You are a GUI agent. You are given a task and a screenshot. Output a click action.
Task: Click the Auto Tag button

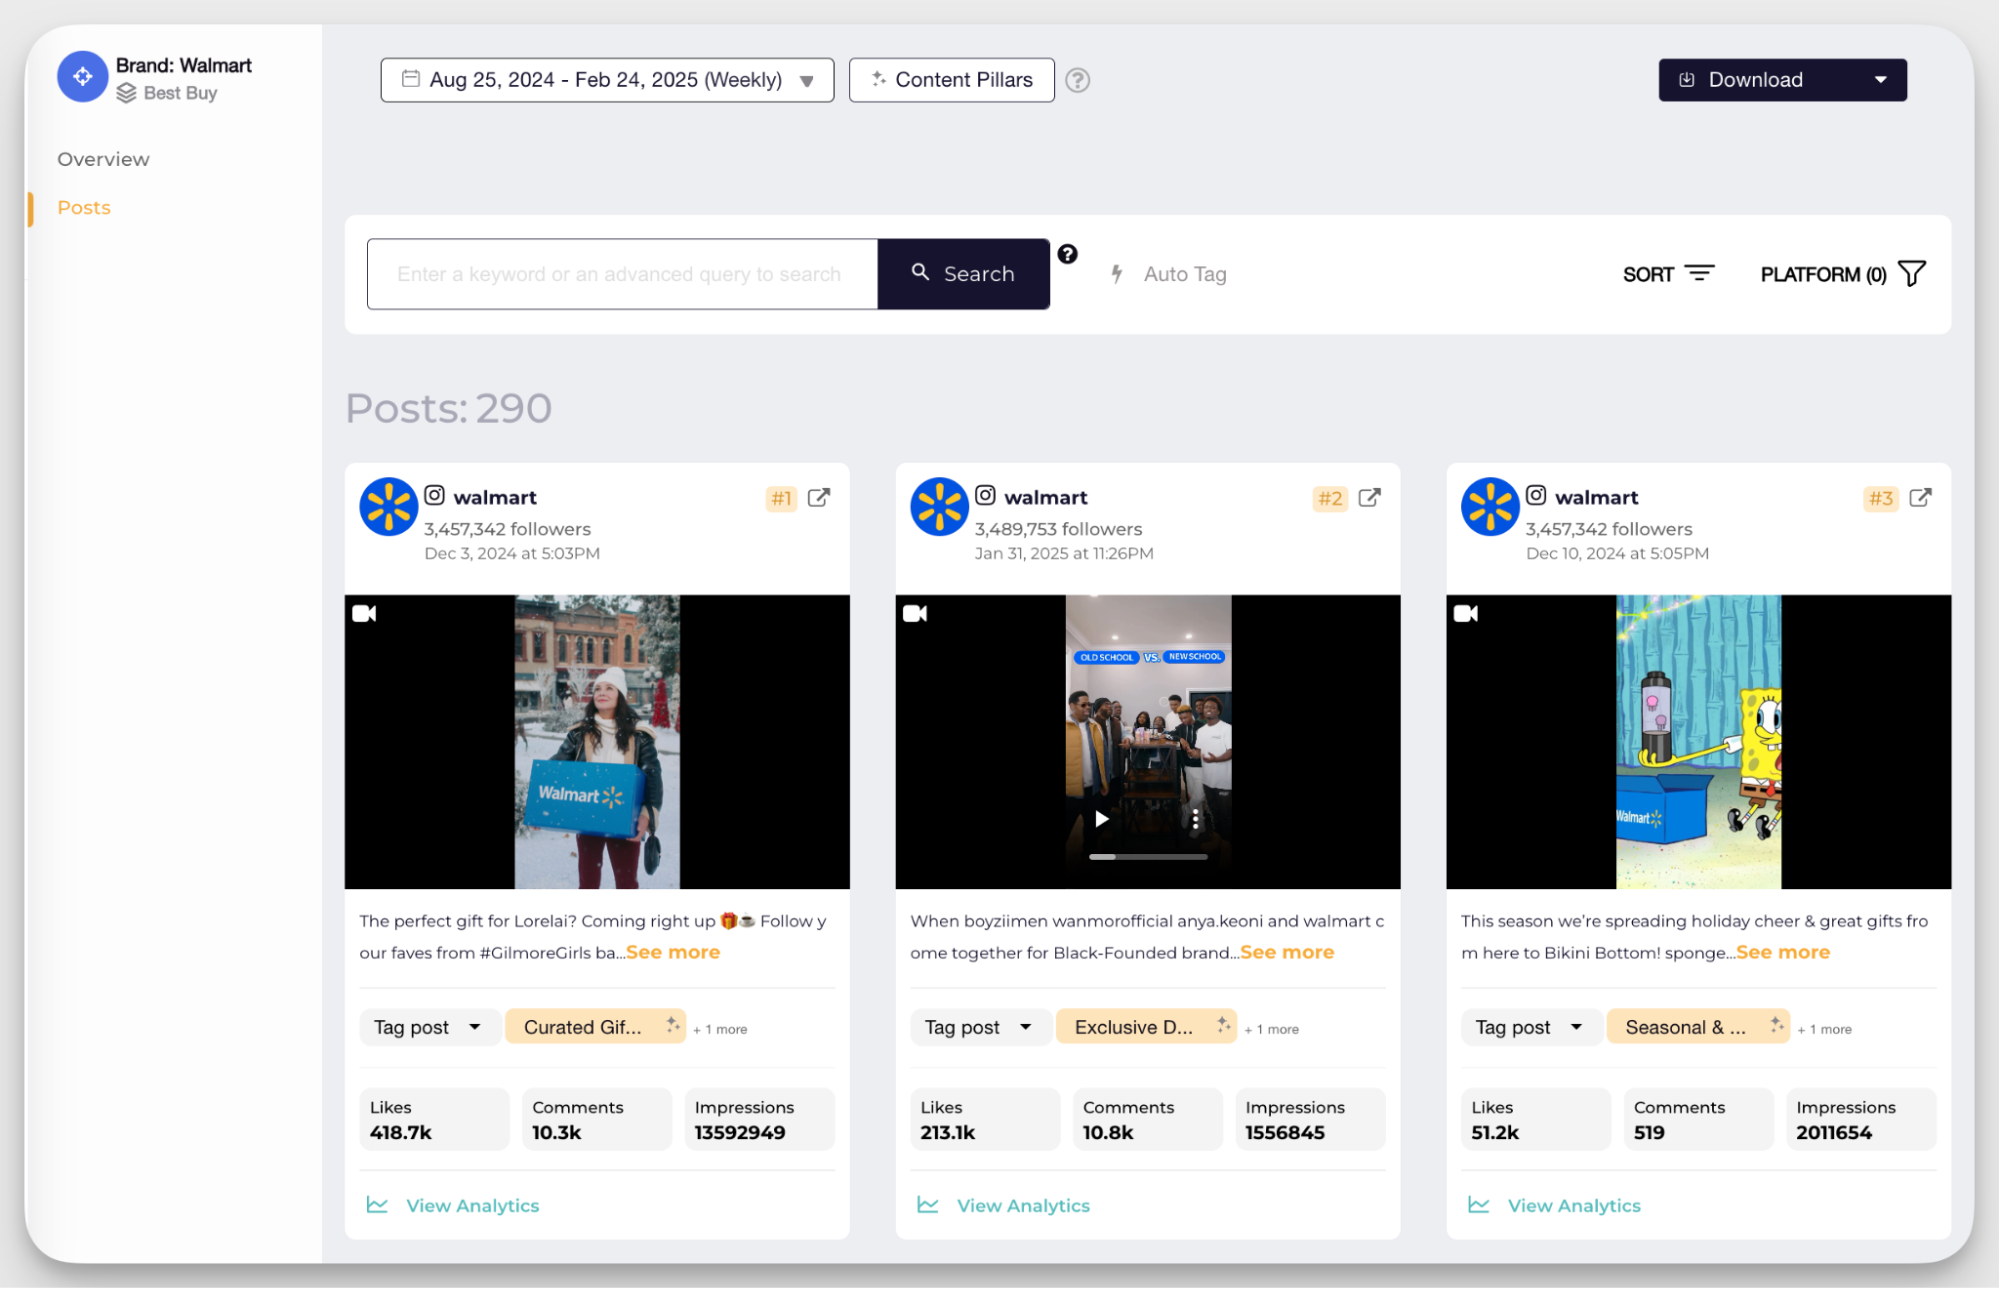(1169, 274)
